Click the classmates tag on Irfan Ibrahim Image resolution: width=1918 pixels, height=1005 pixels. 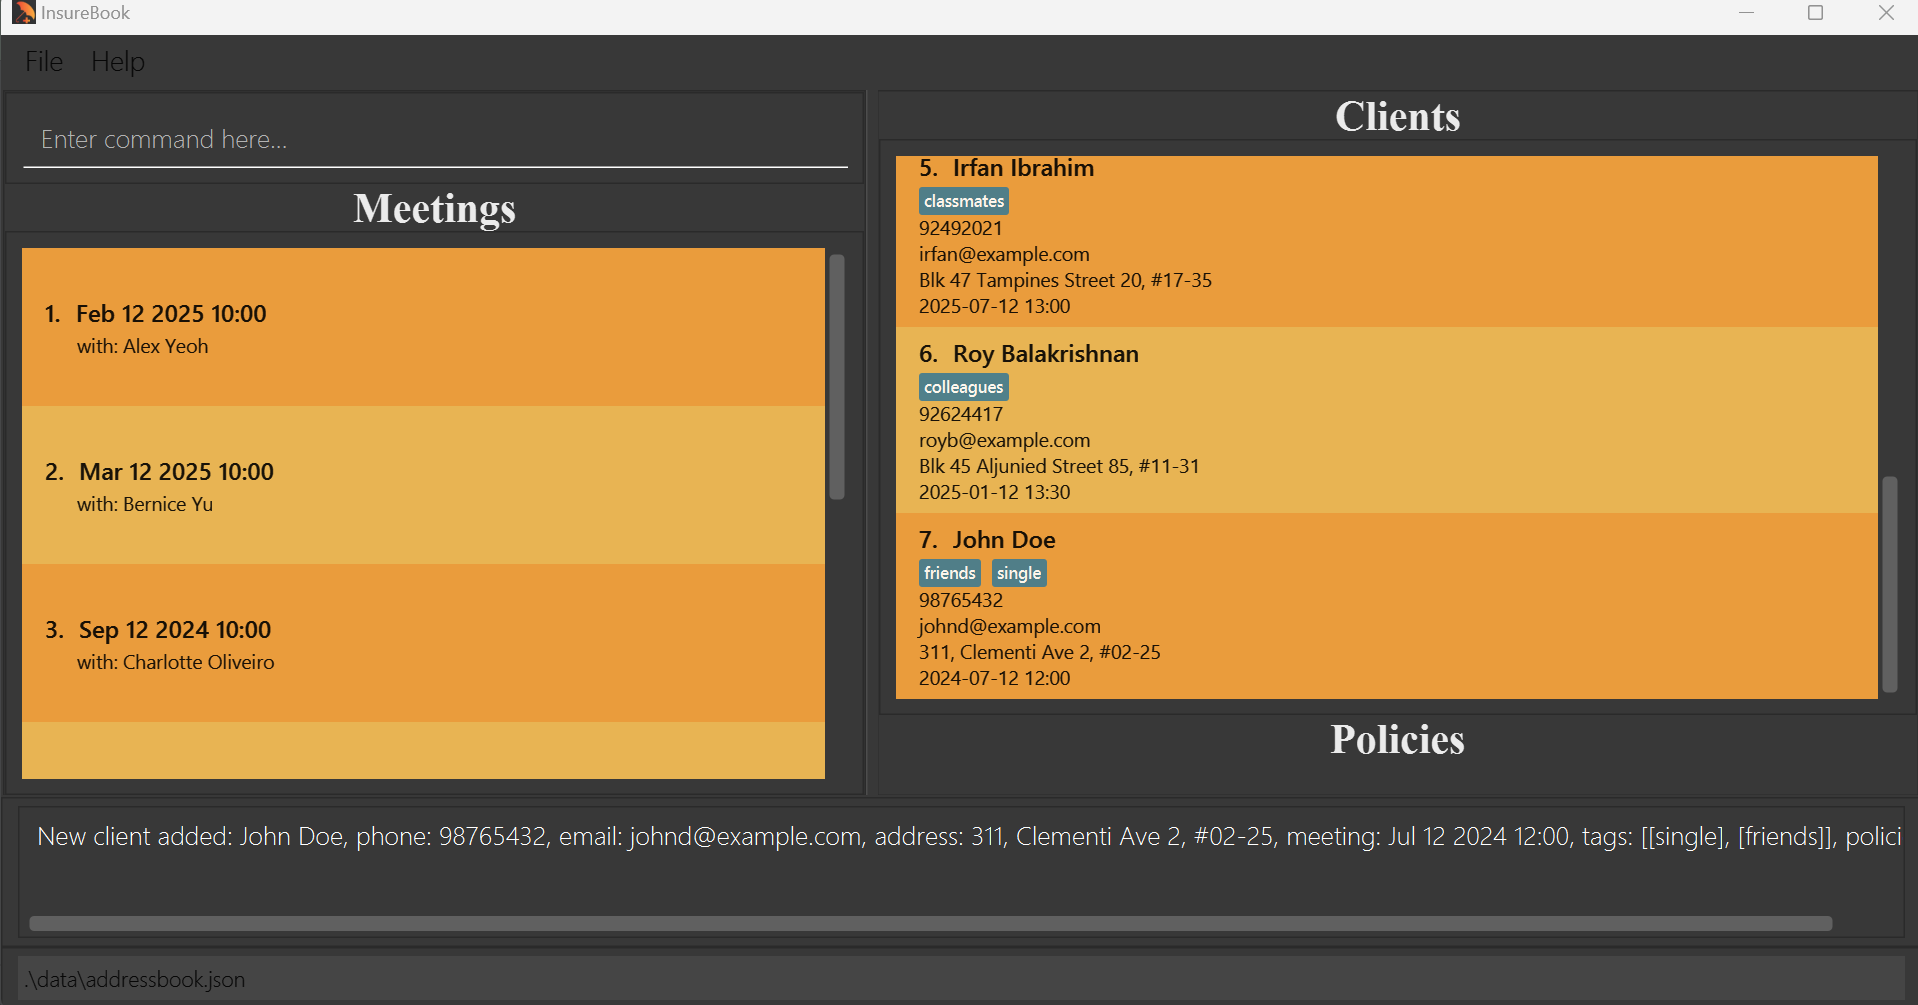pos(963,201)
